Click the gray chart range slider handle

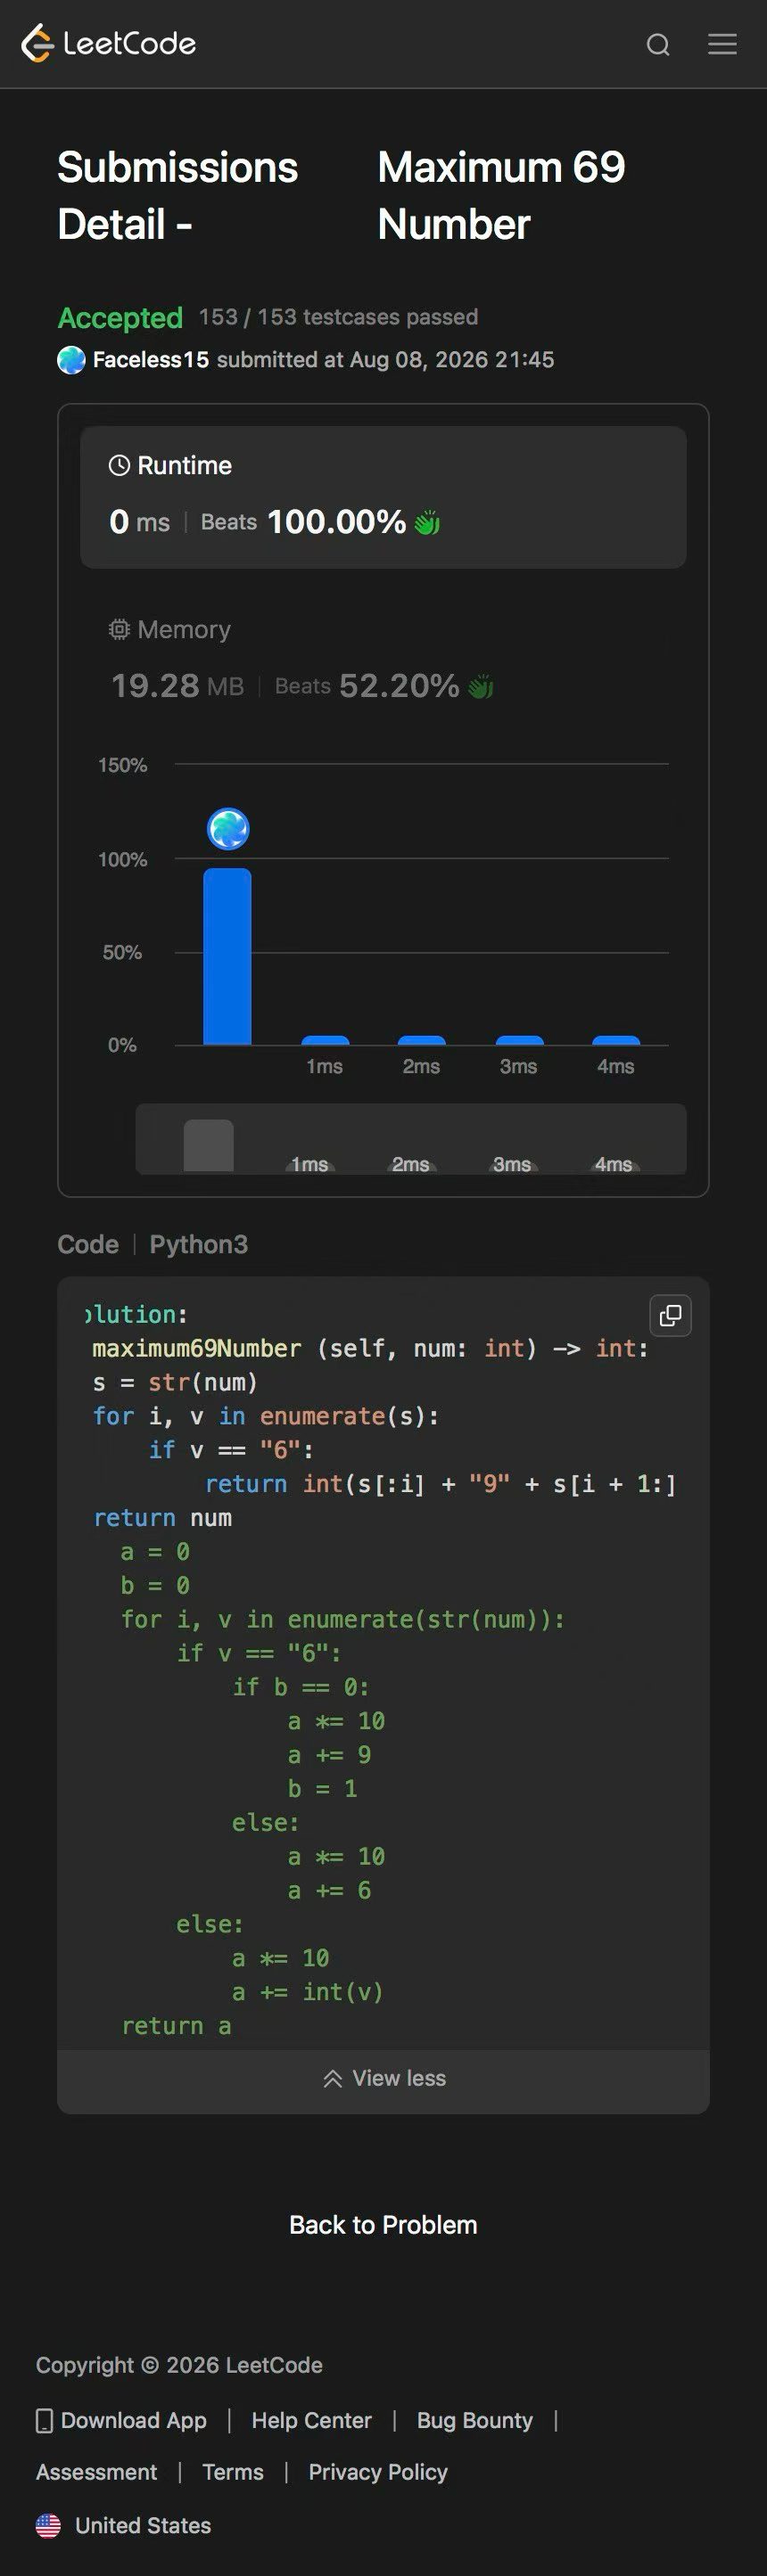[x=209, y=1145]
